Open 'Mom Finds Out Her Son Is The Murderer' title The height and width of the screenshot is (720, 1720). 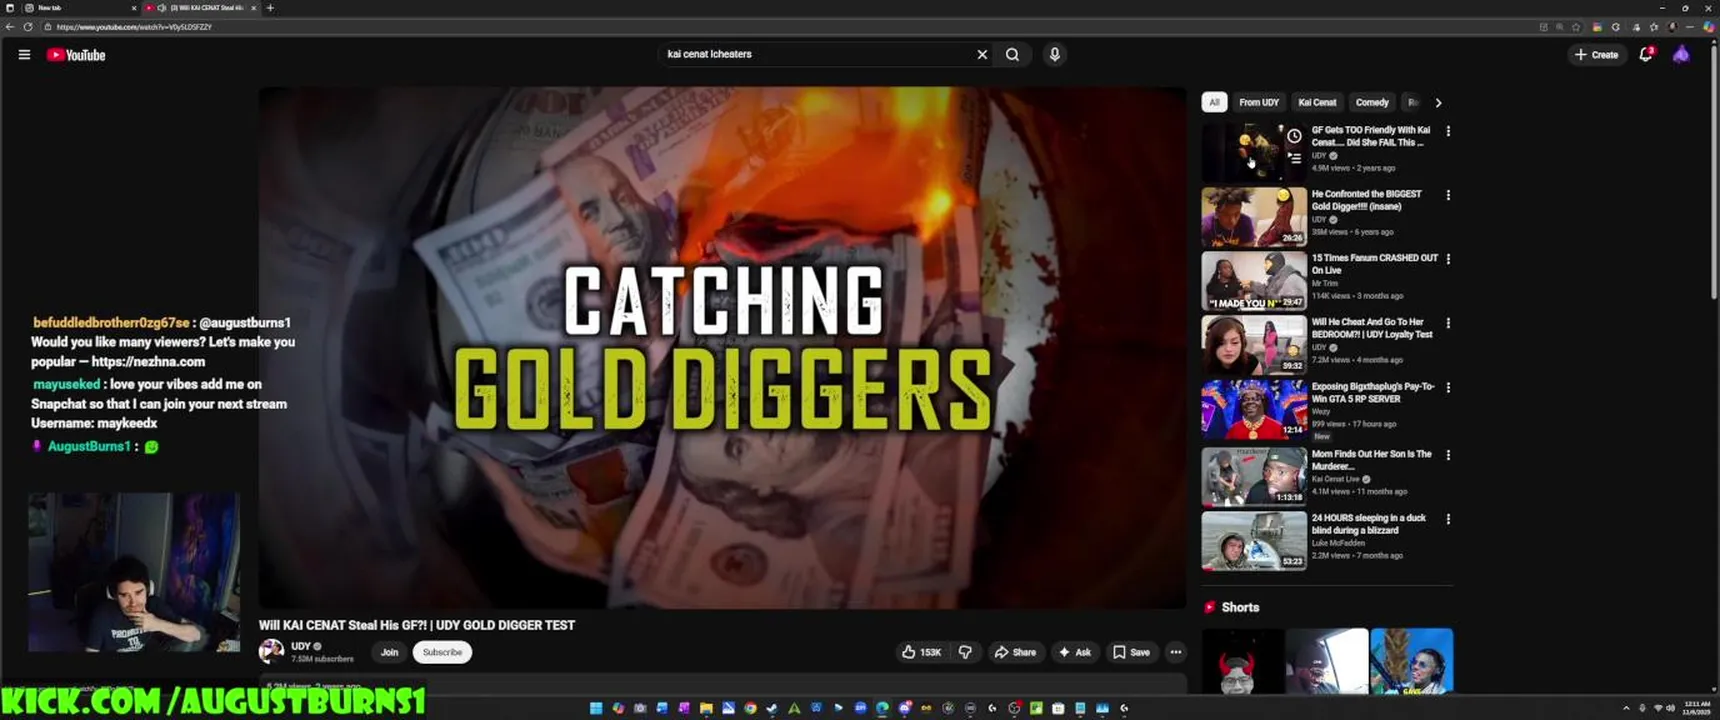click(x=1371, y=460)
